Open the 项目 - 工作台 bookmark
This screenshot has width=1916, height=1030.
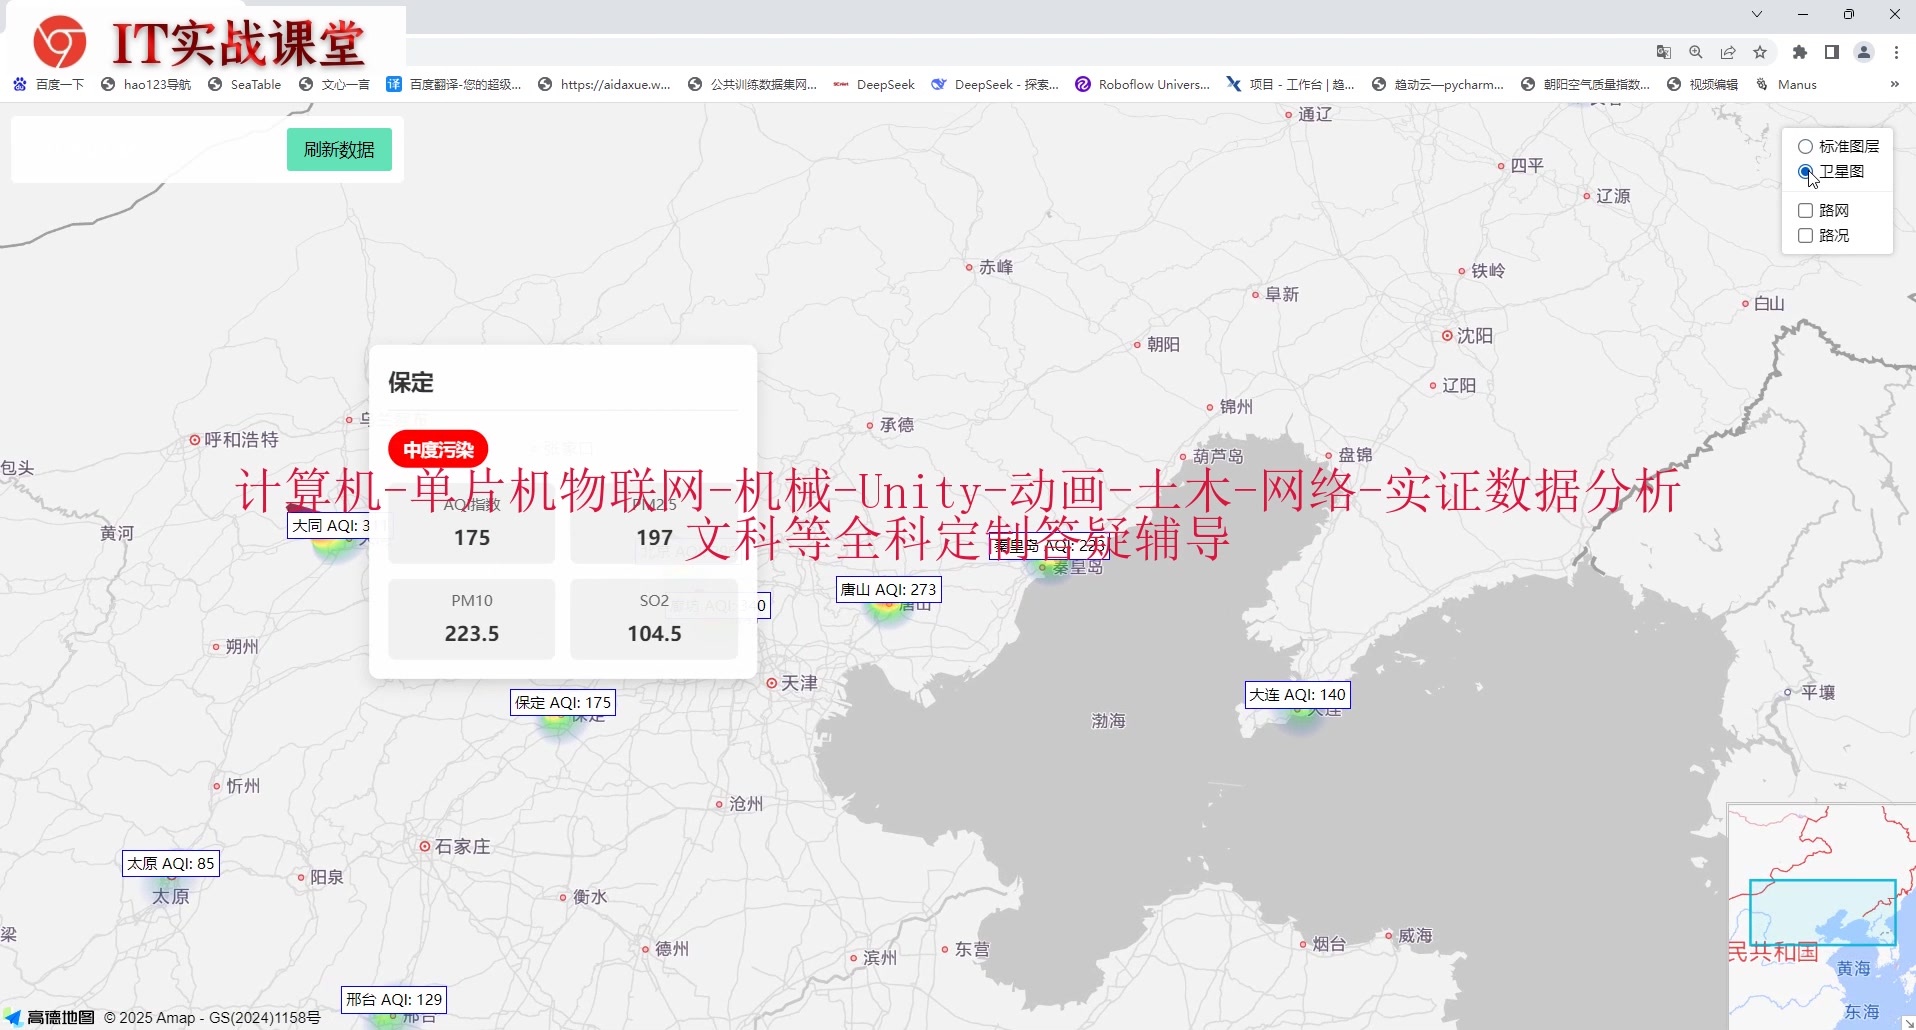coord(1291,84)
